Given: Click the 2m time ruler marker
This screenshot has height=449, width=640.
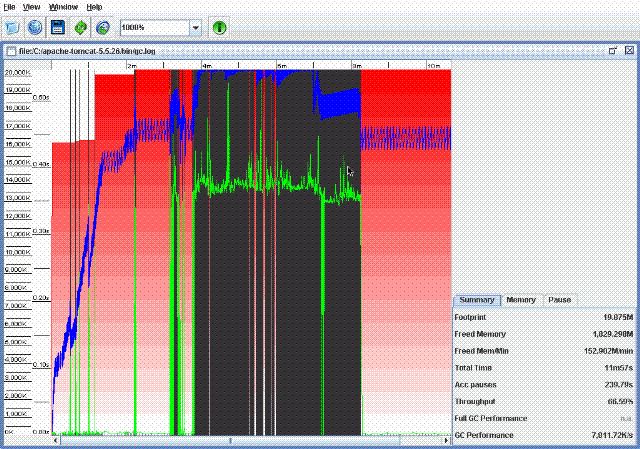Looking at the screenshot, I should point(132,66).
